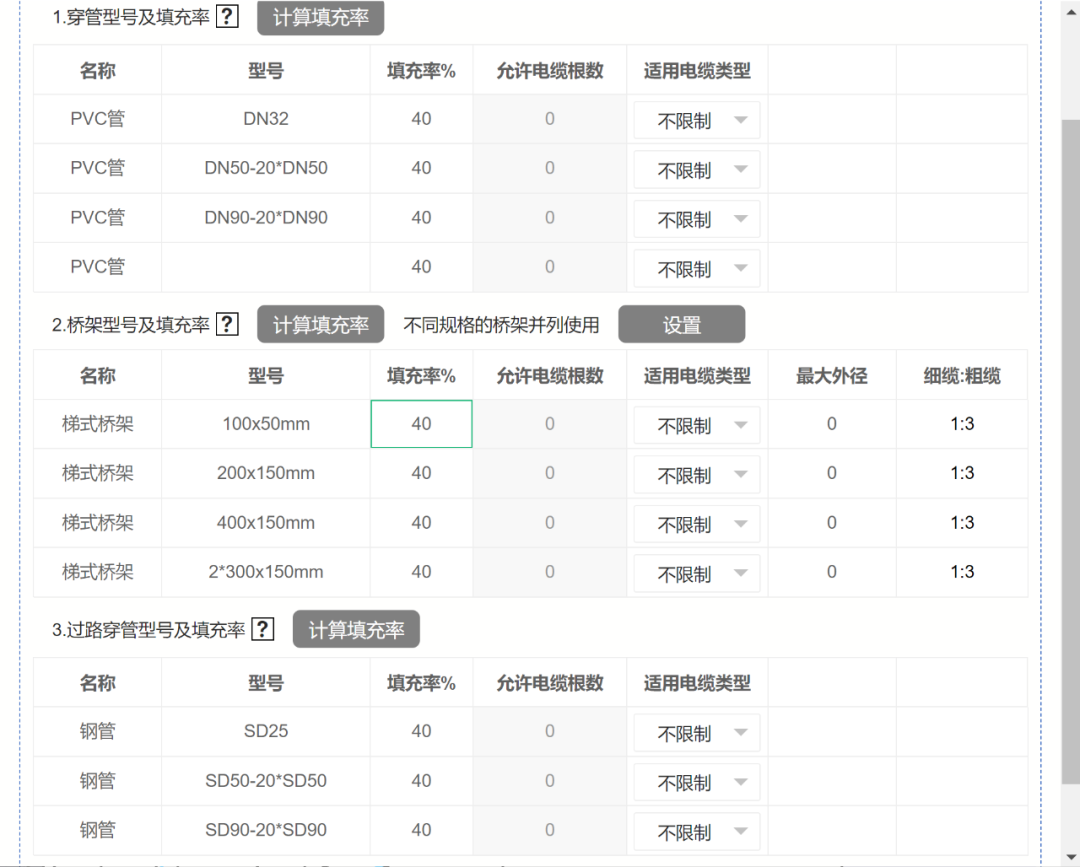Open 不限制 dropdown for the blank PVC管 row
Viewport: 1080px width, 867px height.
click(x=696, y=268)
